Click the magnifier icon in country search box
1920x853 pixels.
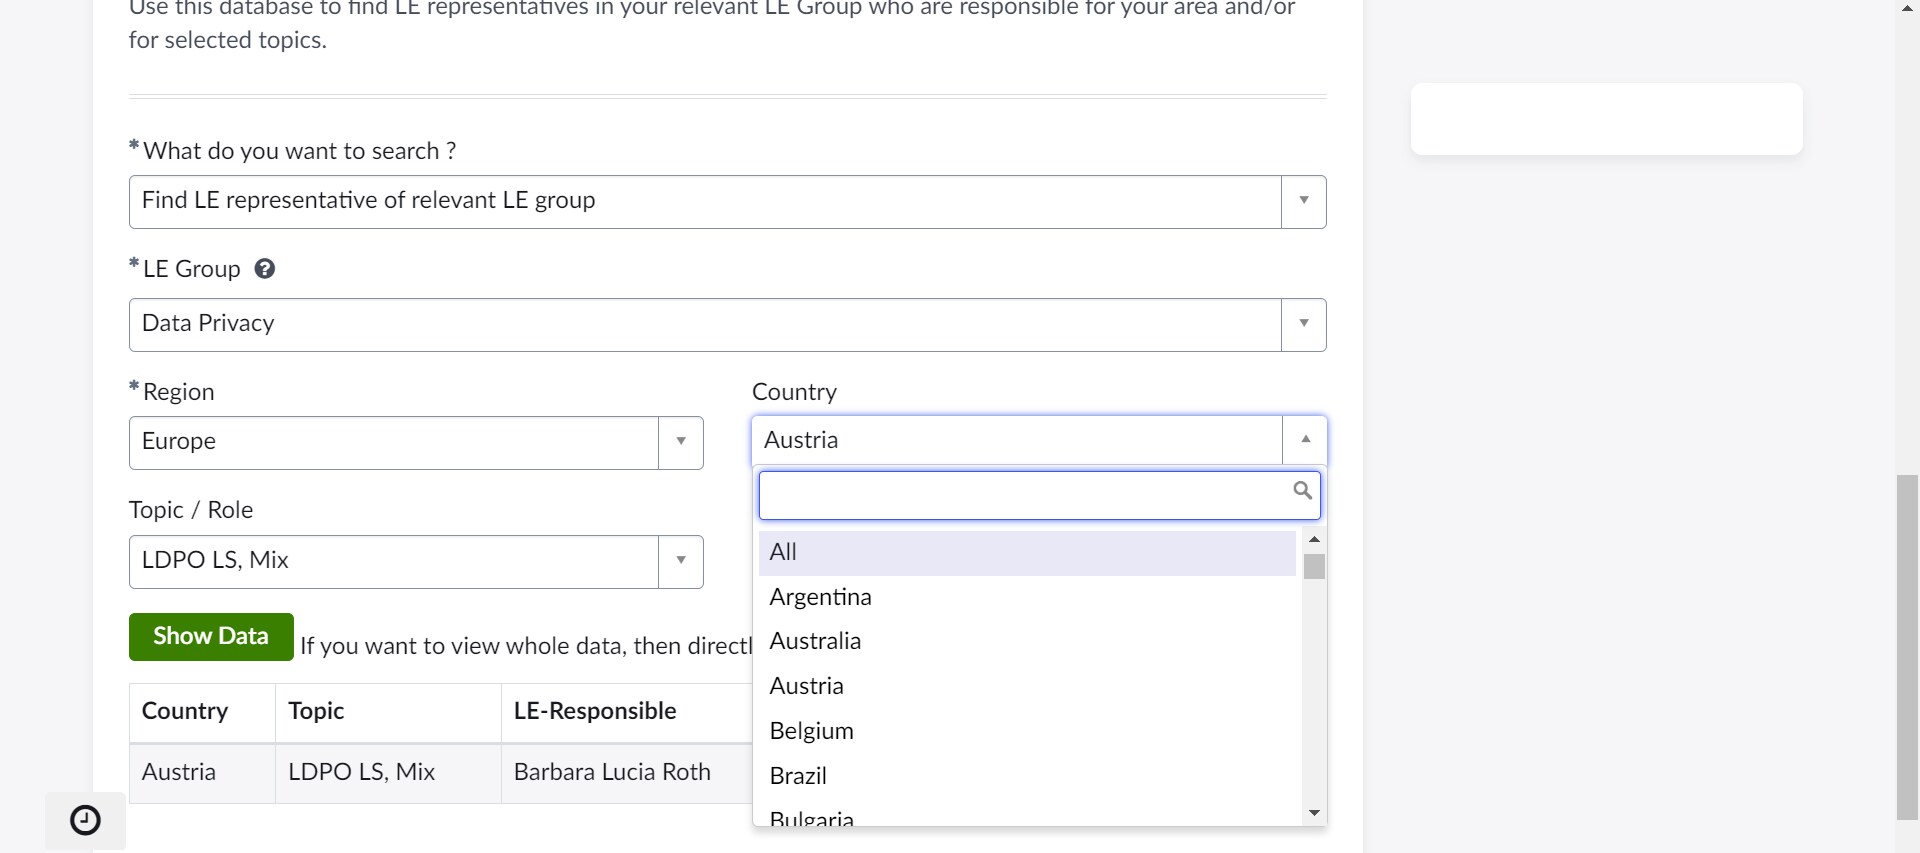[1302, 491]
